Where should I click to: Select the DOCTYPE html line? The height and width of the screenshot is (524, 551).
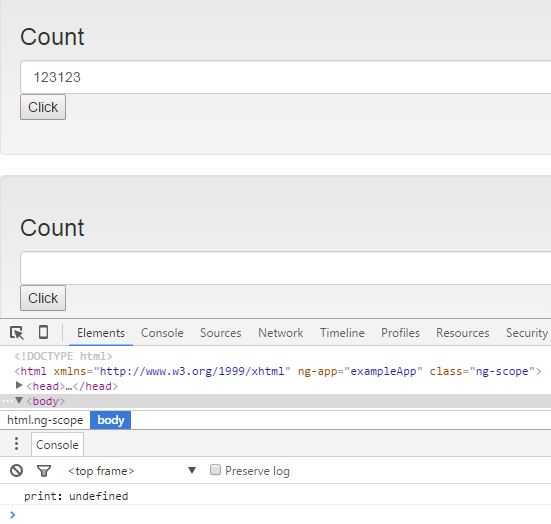[63, 356]
